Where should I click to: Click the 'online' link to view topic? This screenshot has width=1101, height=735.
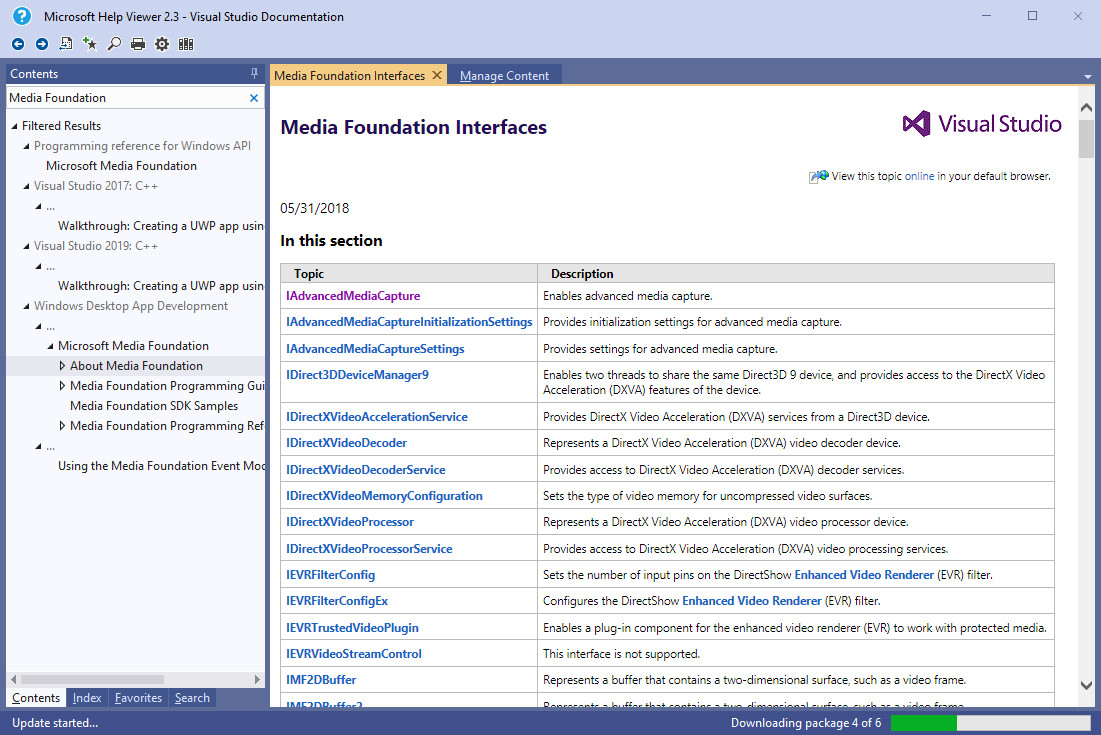(919, 176)
